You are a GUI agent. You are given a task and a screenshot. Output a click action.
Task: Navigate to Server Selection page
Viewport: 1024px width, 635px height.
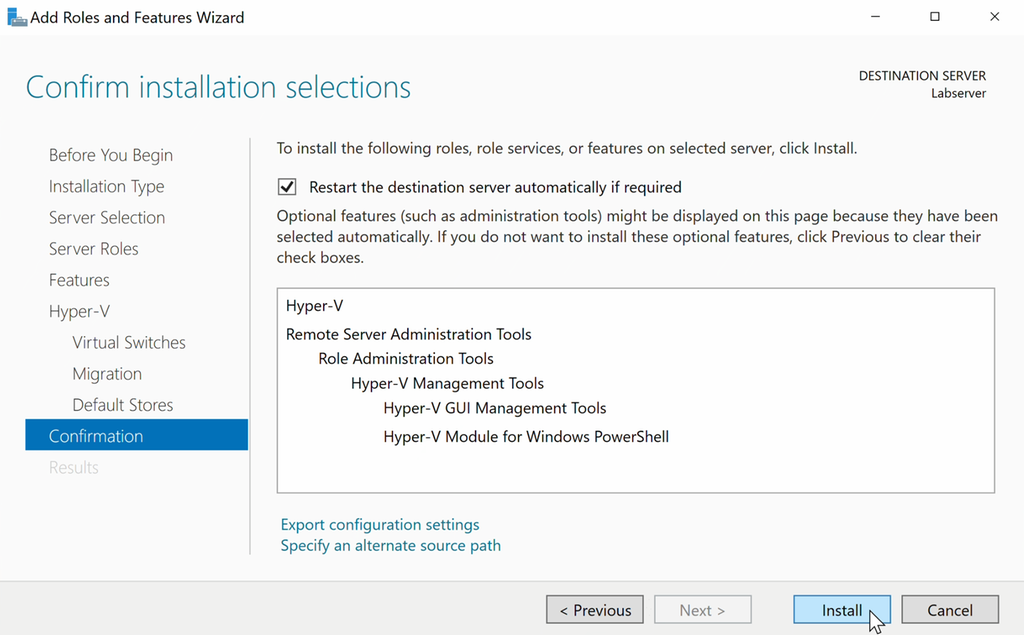[107, 217]
